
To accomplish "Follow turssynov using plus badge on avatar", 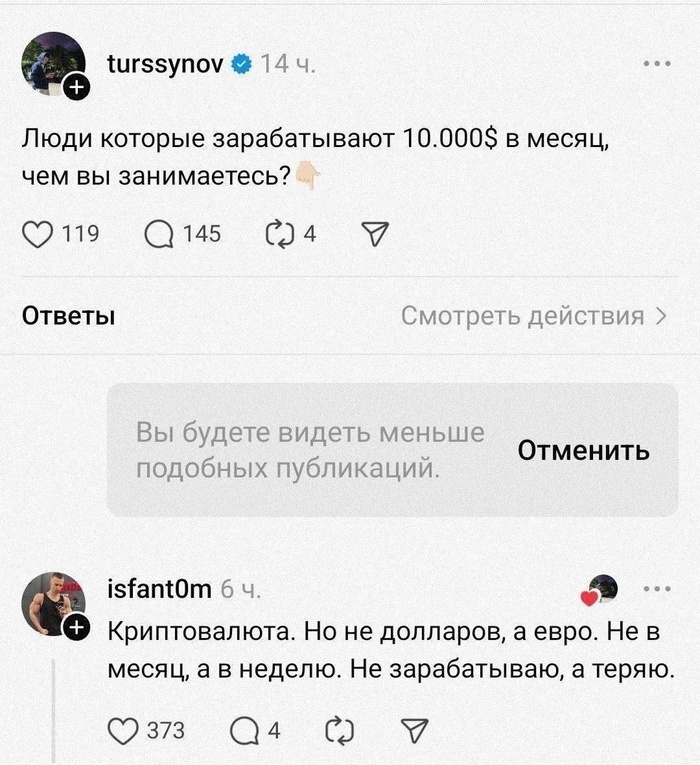I will 77,87.
